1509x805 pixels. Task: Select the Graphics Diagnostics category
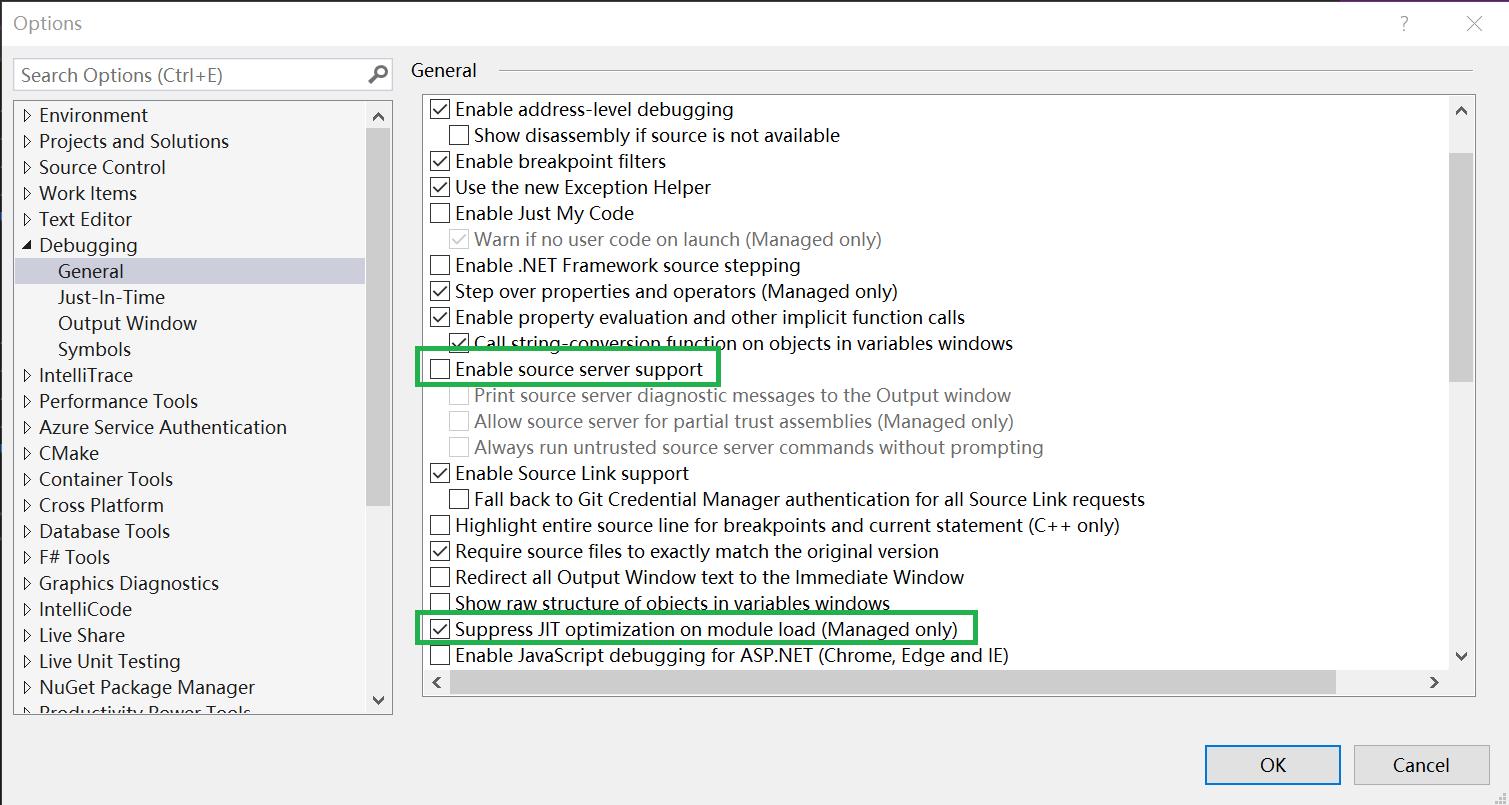click(129, 583)
